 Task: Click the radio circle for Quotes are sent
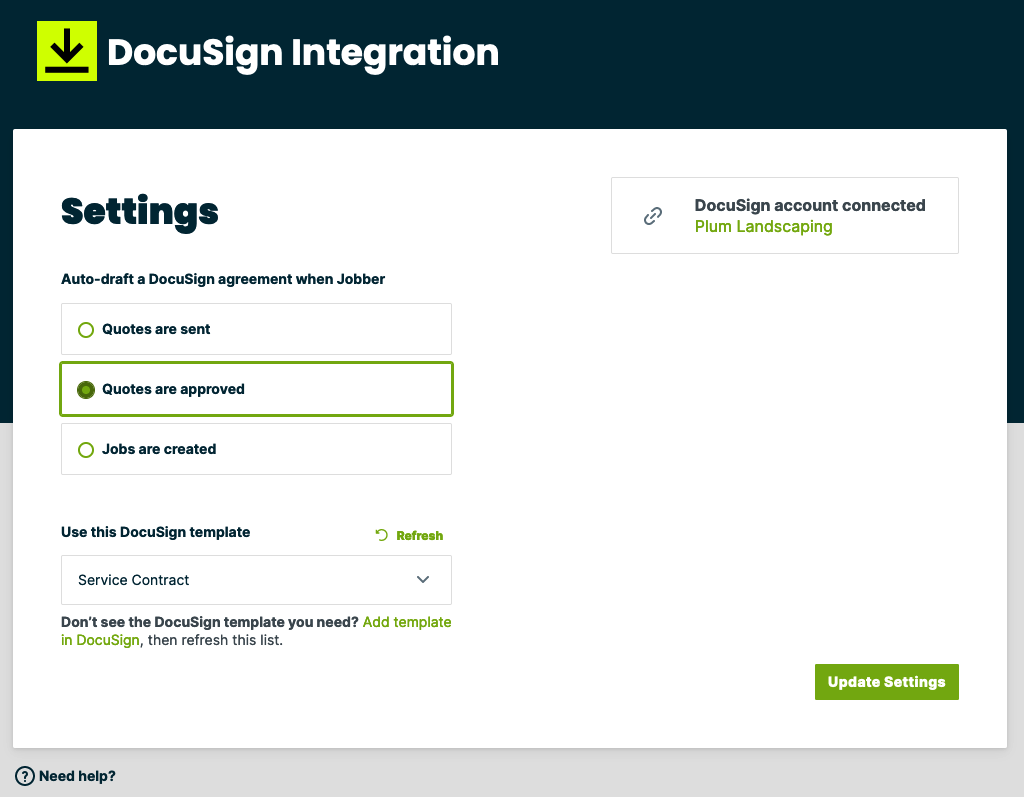(x=86, y=329)
